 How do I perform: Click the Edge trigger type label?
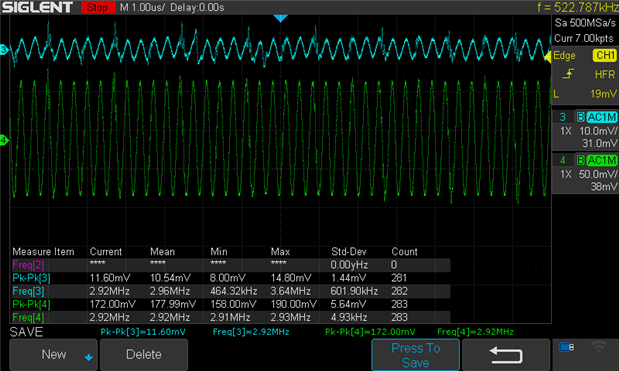564,56
